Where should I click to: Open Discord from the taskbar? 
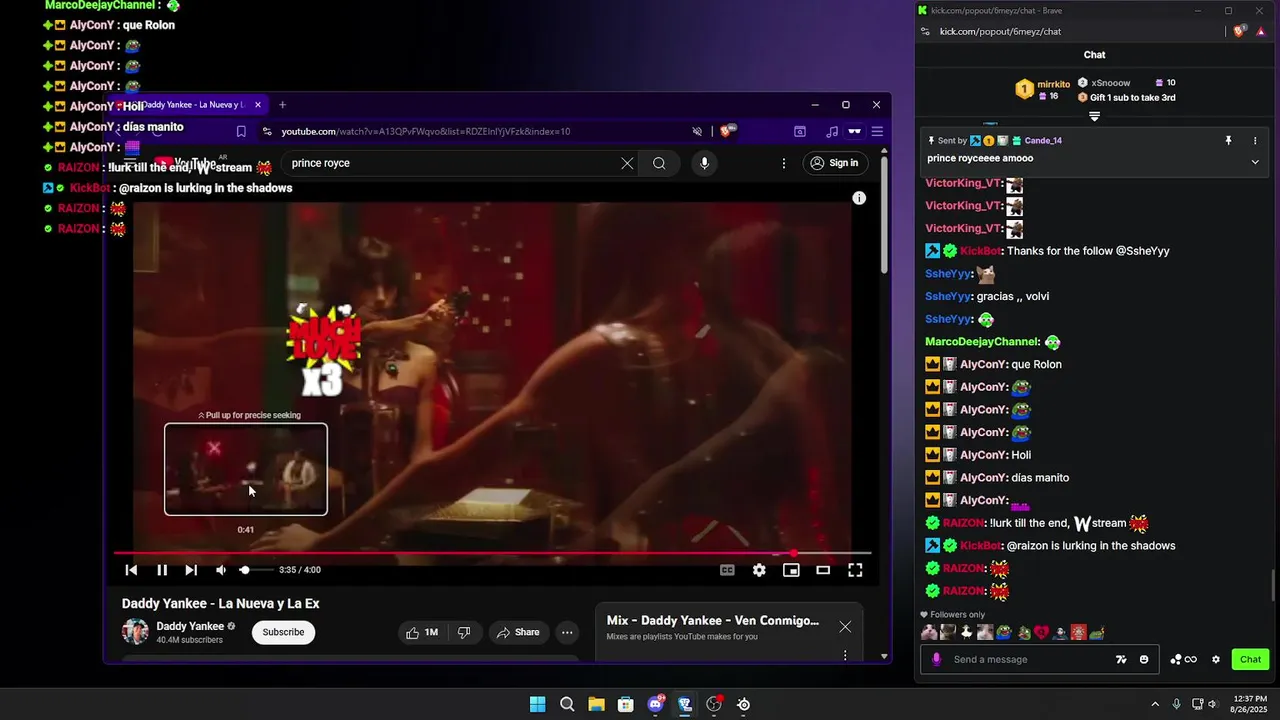[655, 704]
